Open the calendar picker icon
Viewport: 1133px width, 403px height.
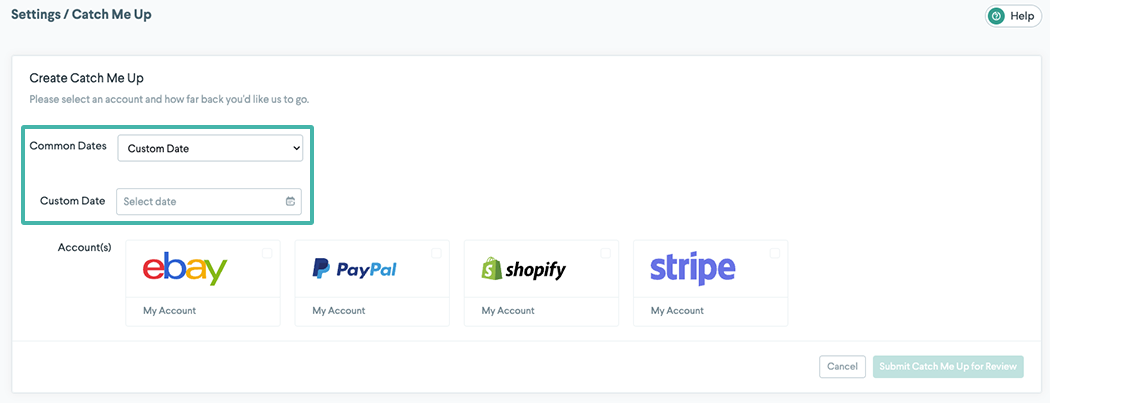coord(290,201)
